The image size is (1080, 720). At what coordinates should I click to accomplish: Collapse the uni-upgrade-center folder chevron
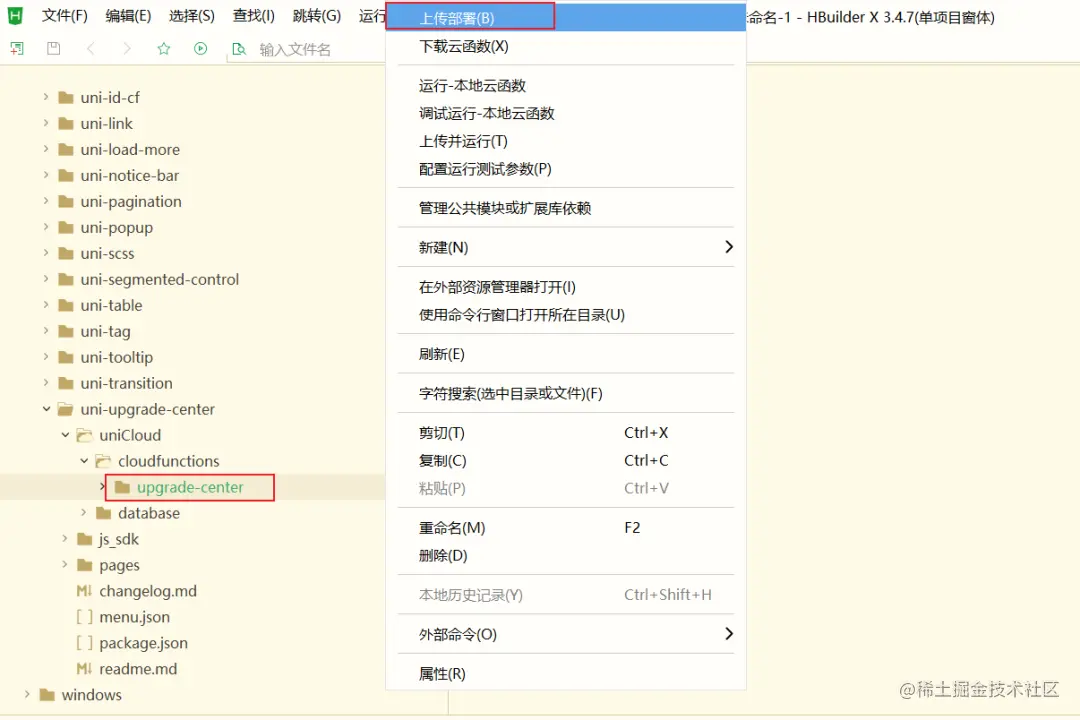coord(46,409)
